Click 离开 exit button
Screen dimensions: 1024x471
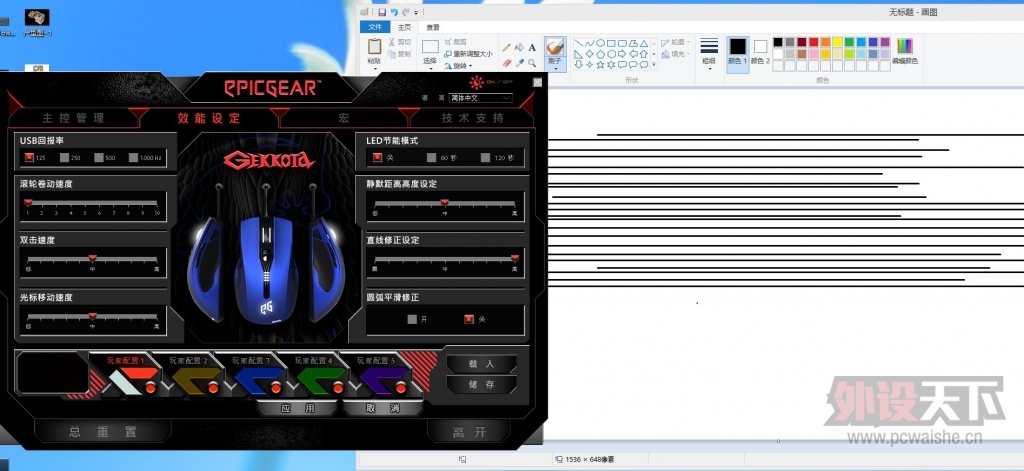point(470,432)
